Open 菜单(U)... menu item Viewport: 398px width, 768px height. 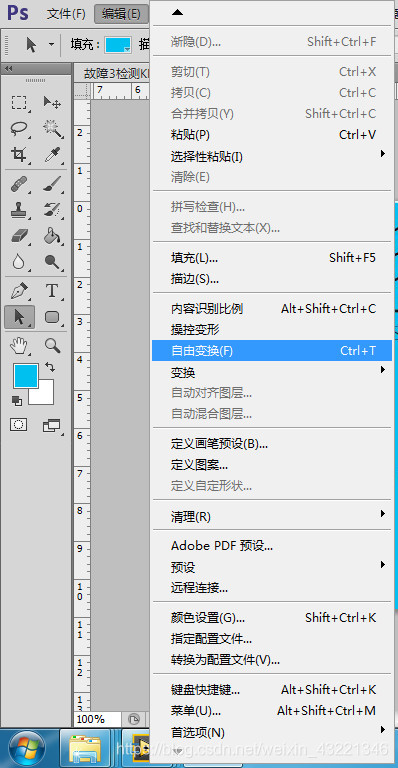click(x=272, y=710)
